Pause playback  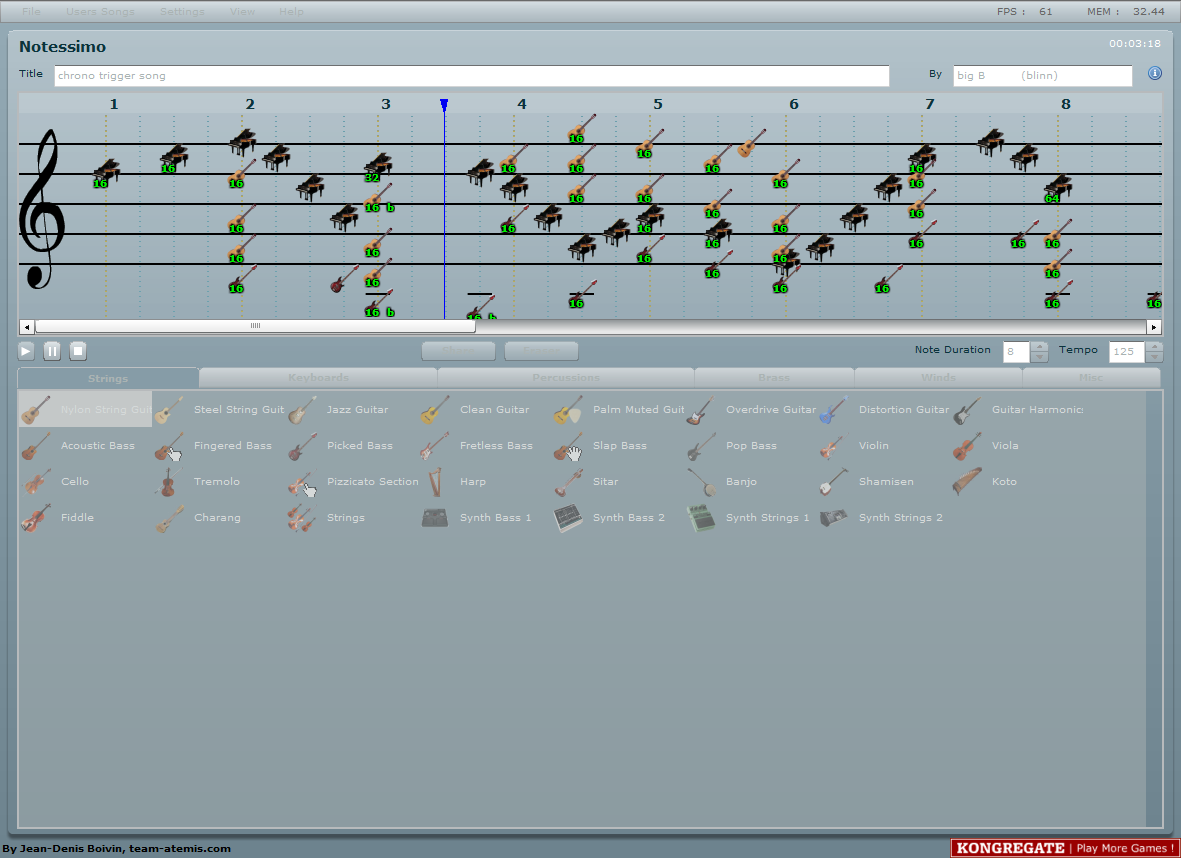click(x=52, y=351)
